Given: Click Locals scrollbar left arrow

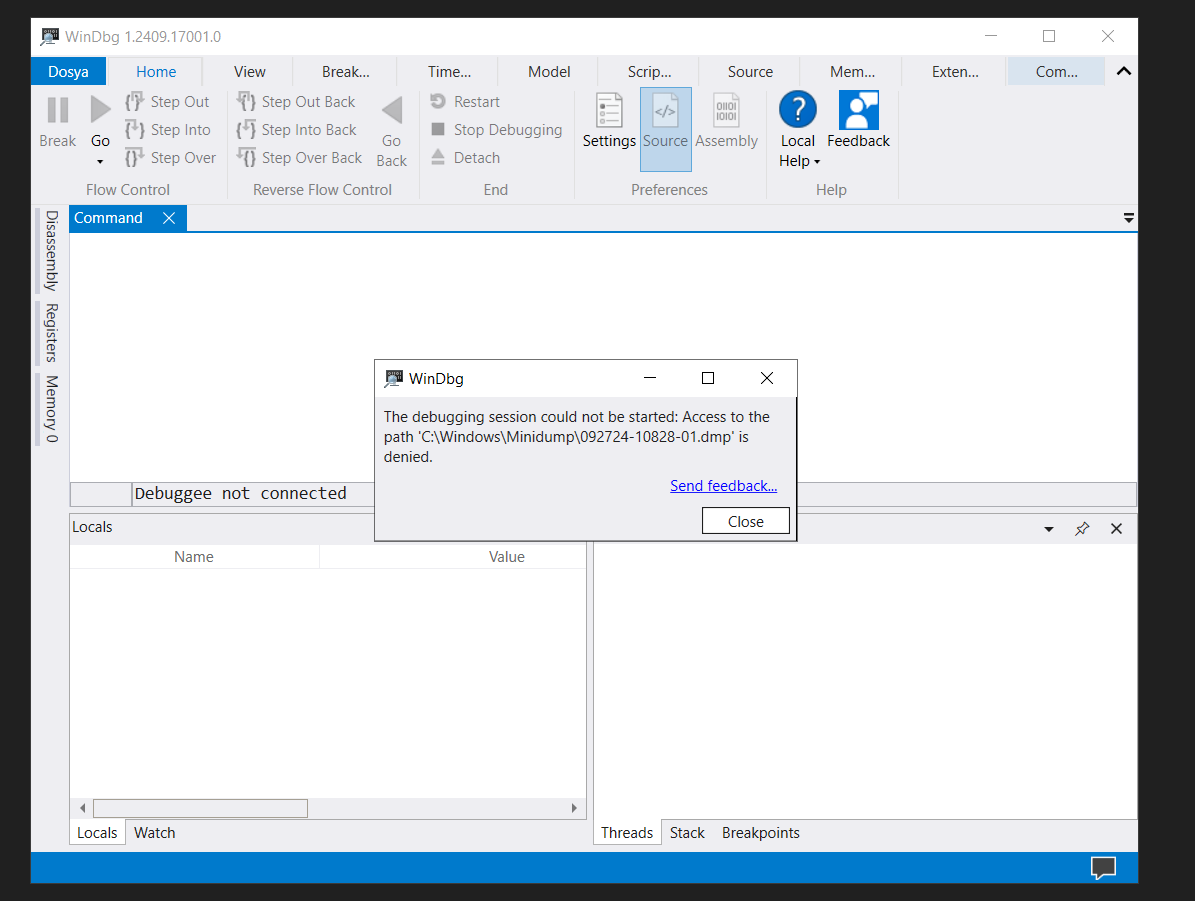Looking at the screenshot, I should point(82,808).
